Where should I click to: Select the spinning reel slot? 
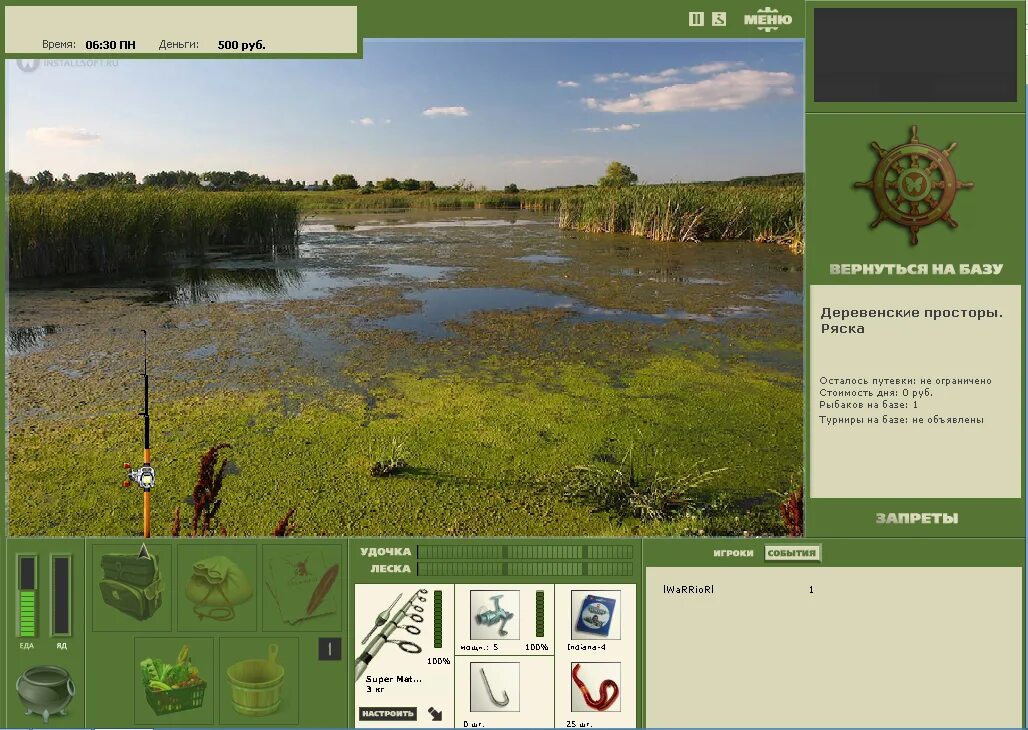point(495,615)
